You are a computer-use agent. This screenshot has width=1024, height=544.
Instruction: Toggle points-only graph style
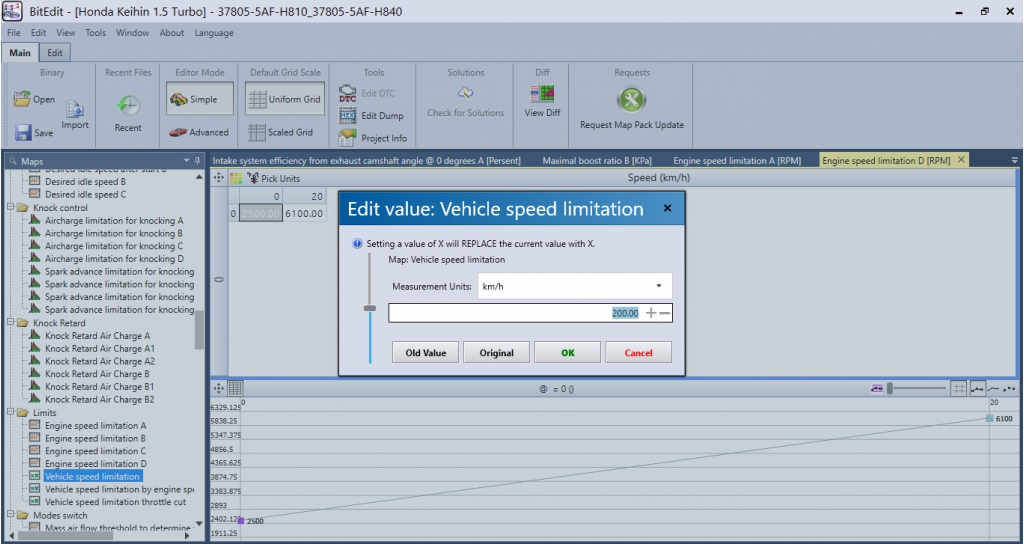(x=1010, y=389)
